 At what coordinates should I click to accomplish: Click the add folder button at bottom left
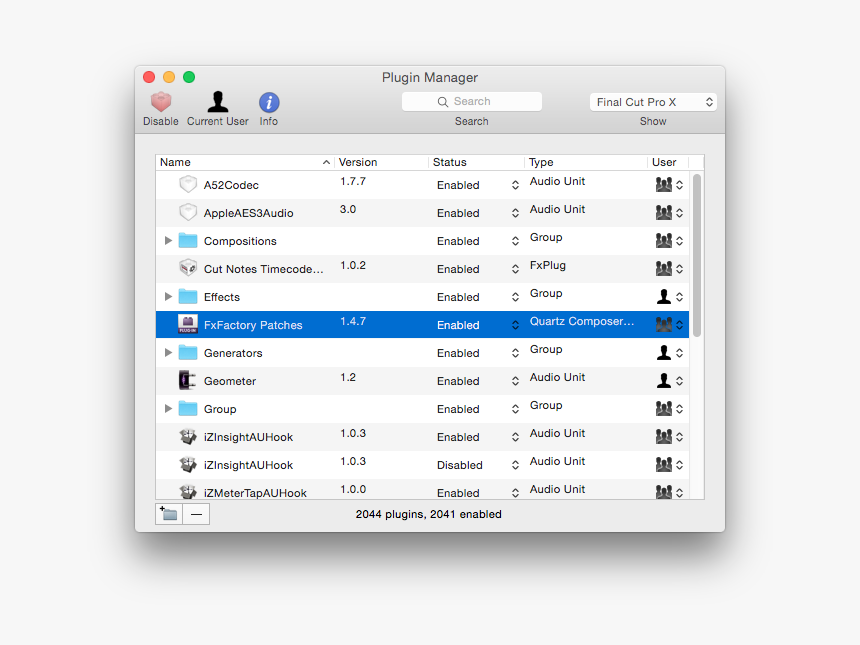coord(168,513)
